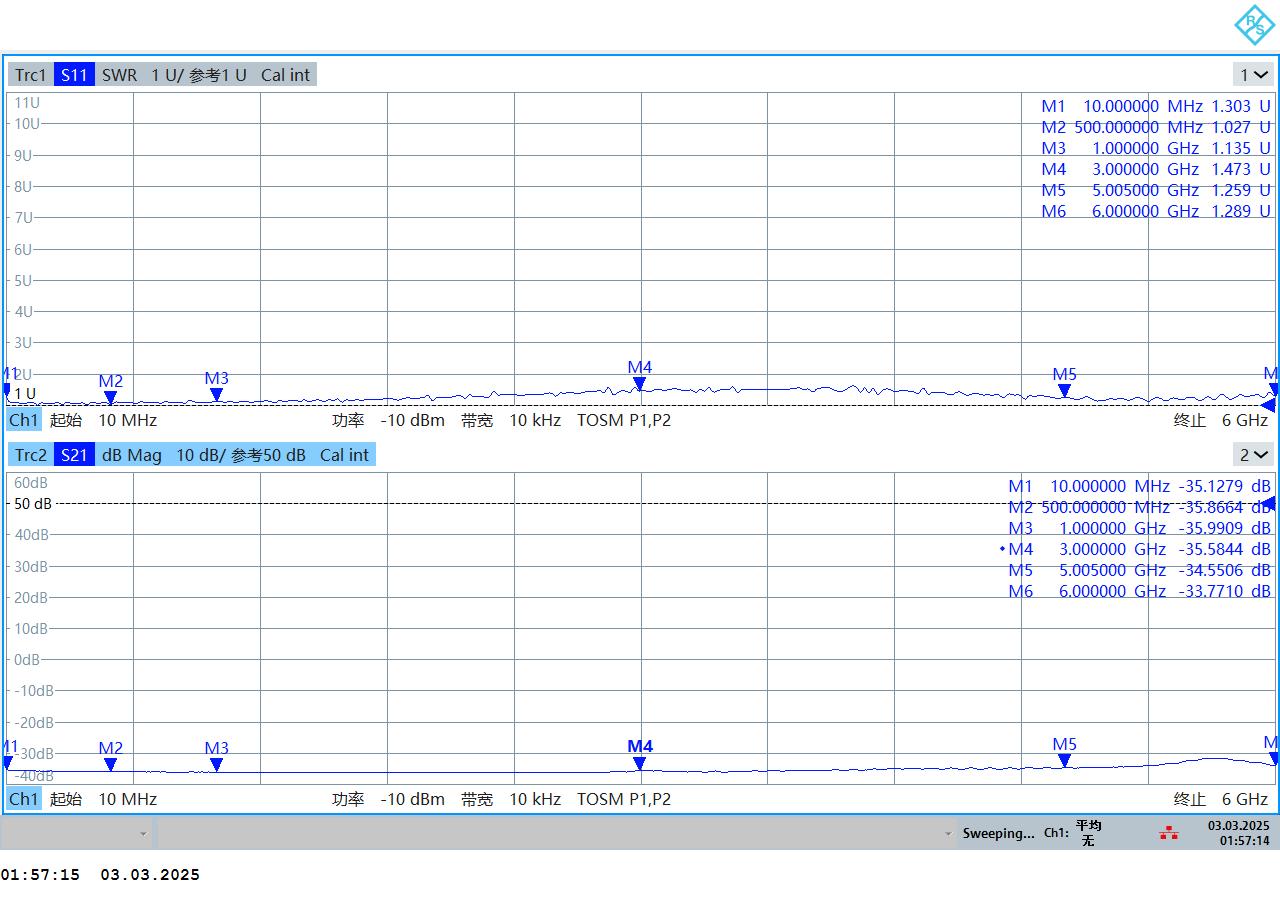Select S21 marker row M2 -35.8664 dB
Image resolution: width=1280 pixels, height=900 pixels.
click(x=1139, y=507)
